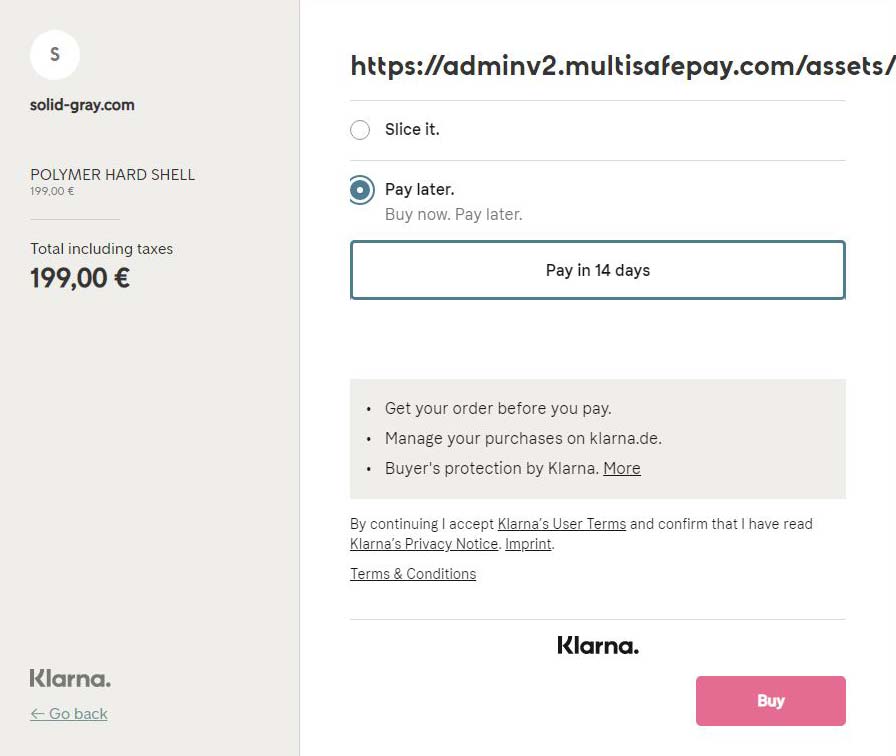Go back using the arrow link
The width and height of the screenshot is (896, 756).
[x=69, y=714]
